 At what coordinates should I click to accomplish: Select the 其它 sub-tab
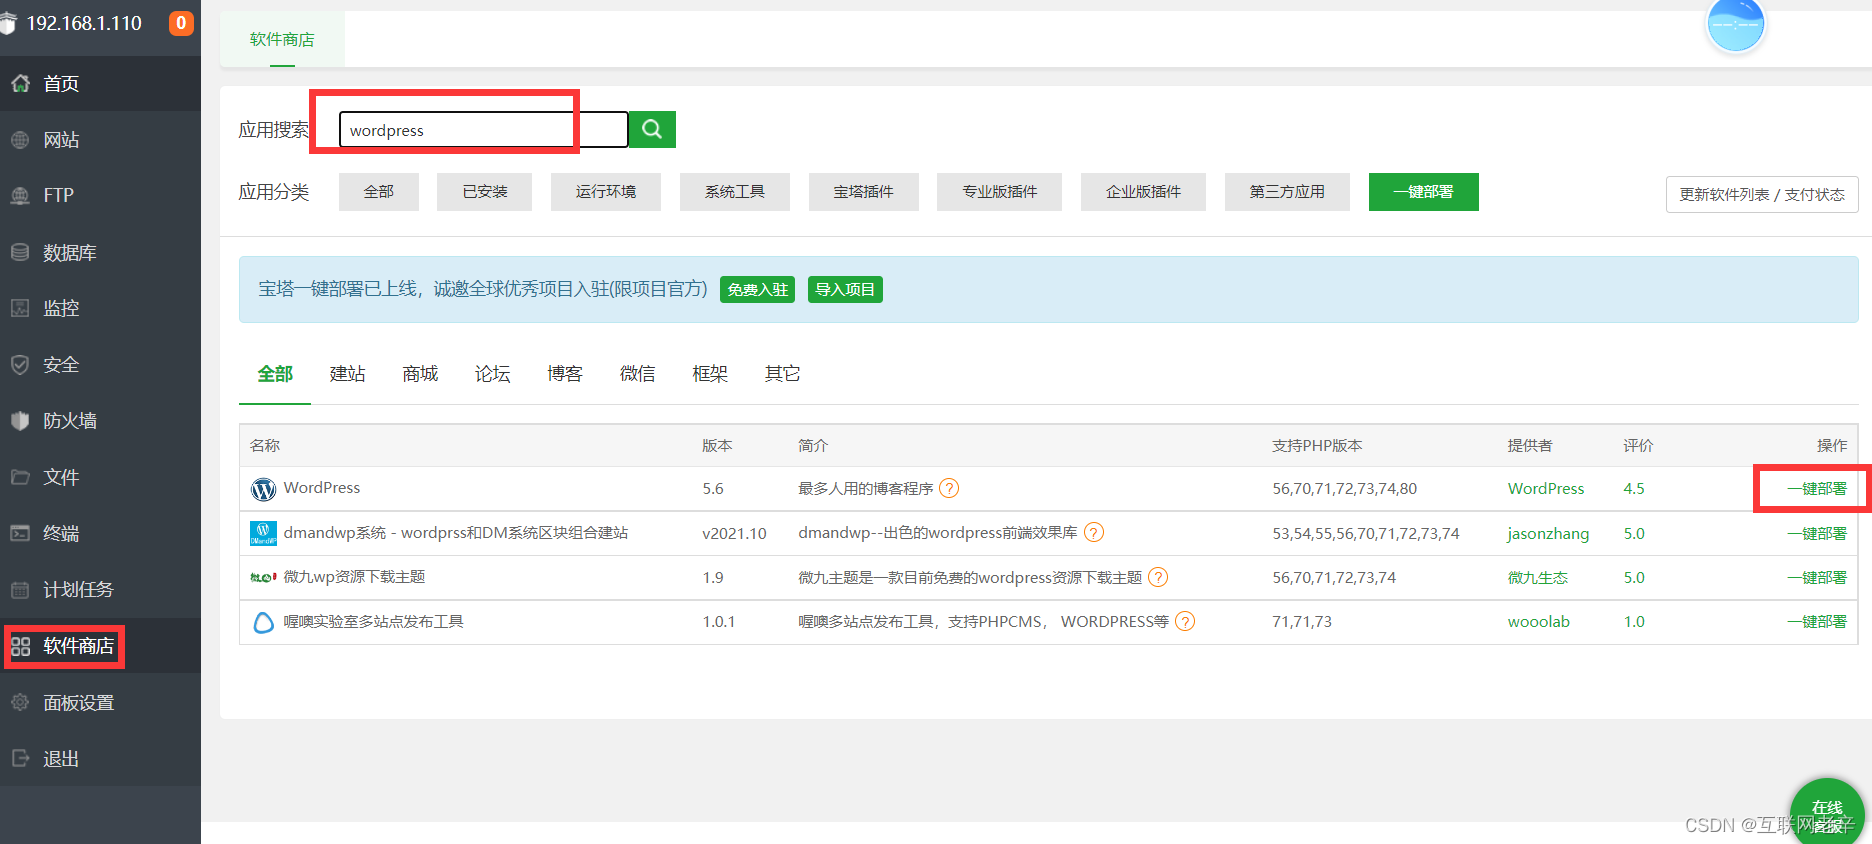tap(783, 374)
